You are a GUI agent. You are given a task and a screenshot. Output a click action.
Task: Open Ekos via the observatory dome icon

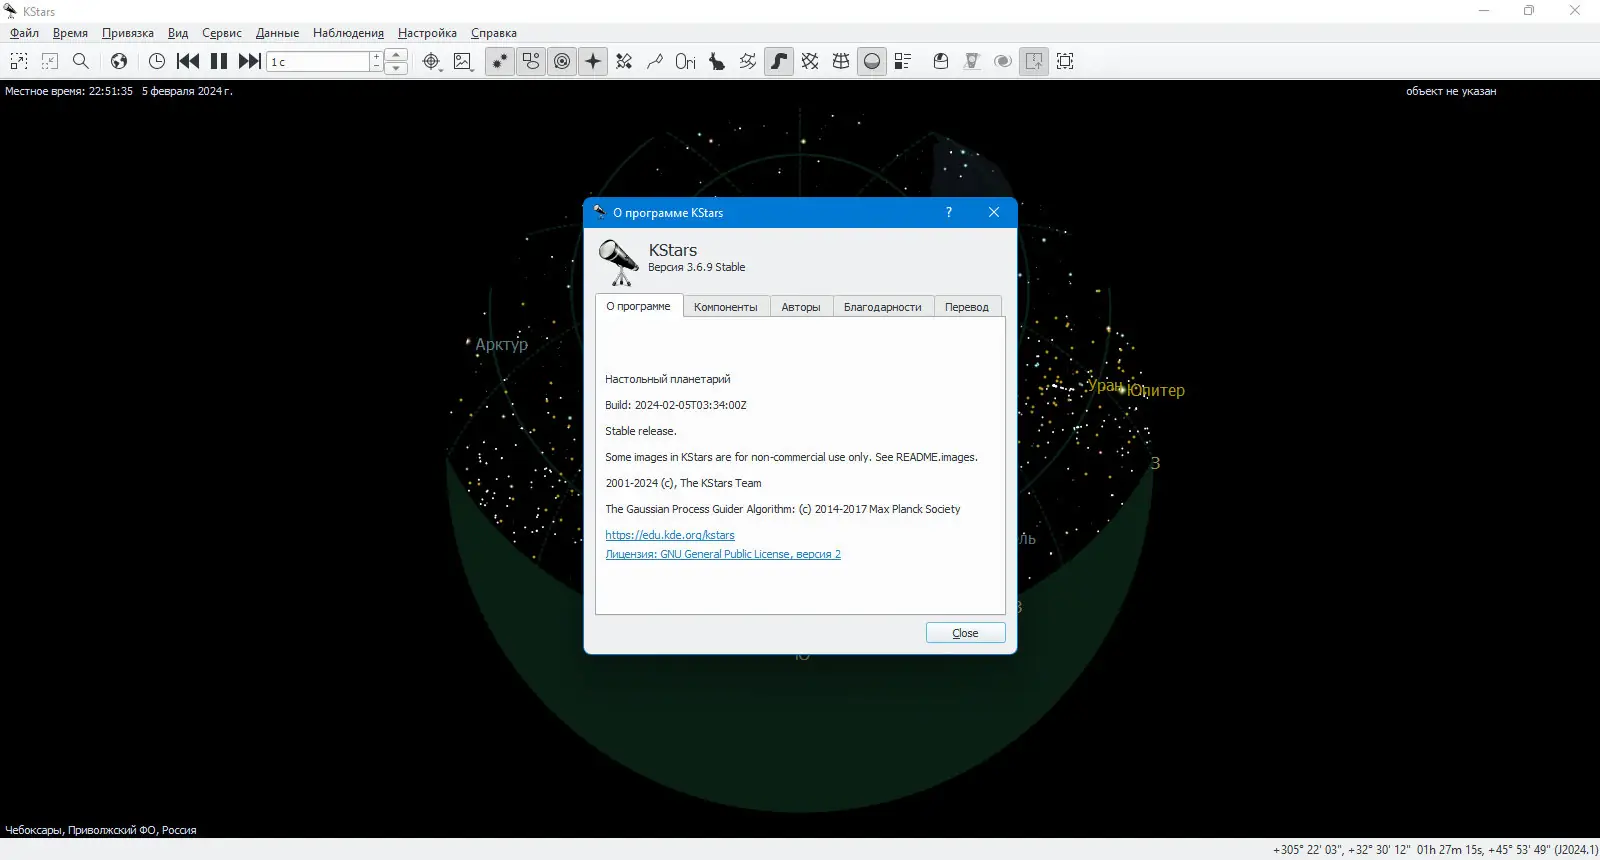(x=941, y=61)
